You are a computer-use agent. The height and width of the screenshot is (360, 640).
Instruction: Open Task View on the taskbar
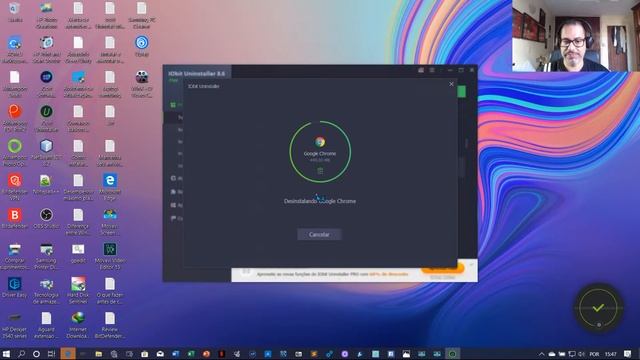(51, 354)
